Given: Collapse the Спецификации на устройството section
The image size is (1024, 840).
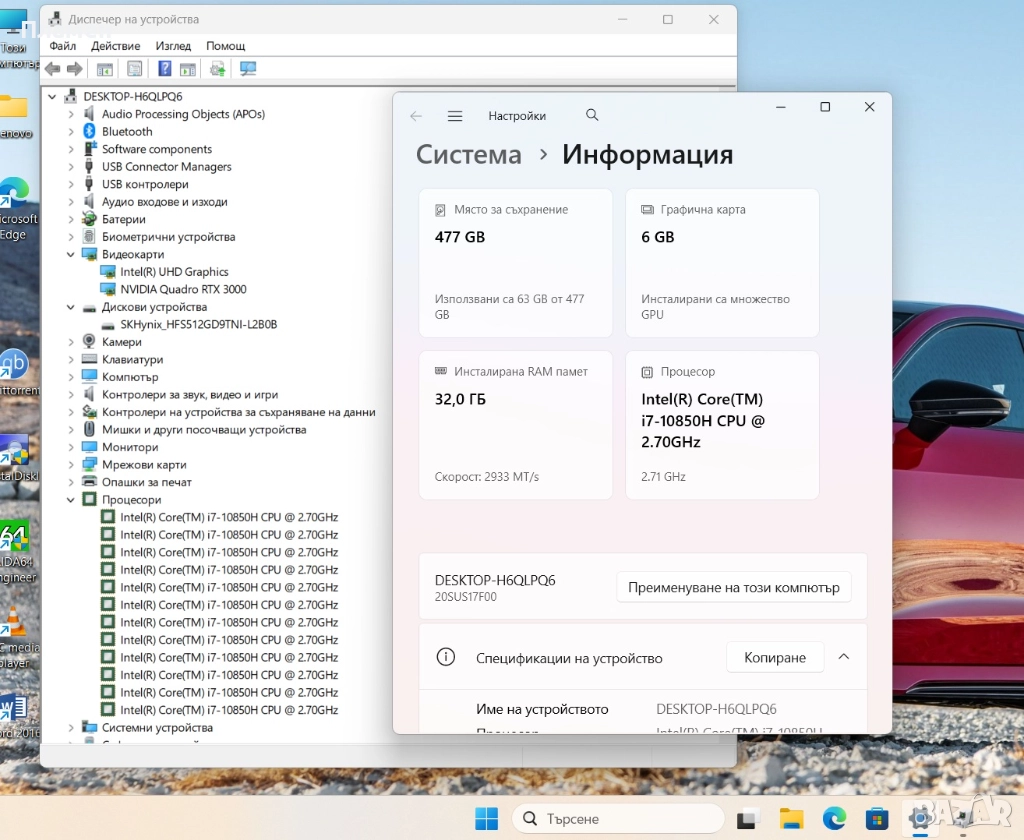Looking at the screenshot, I should point(843,657).
